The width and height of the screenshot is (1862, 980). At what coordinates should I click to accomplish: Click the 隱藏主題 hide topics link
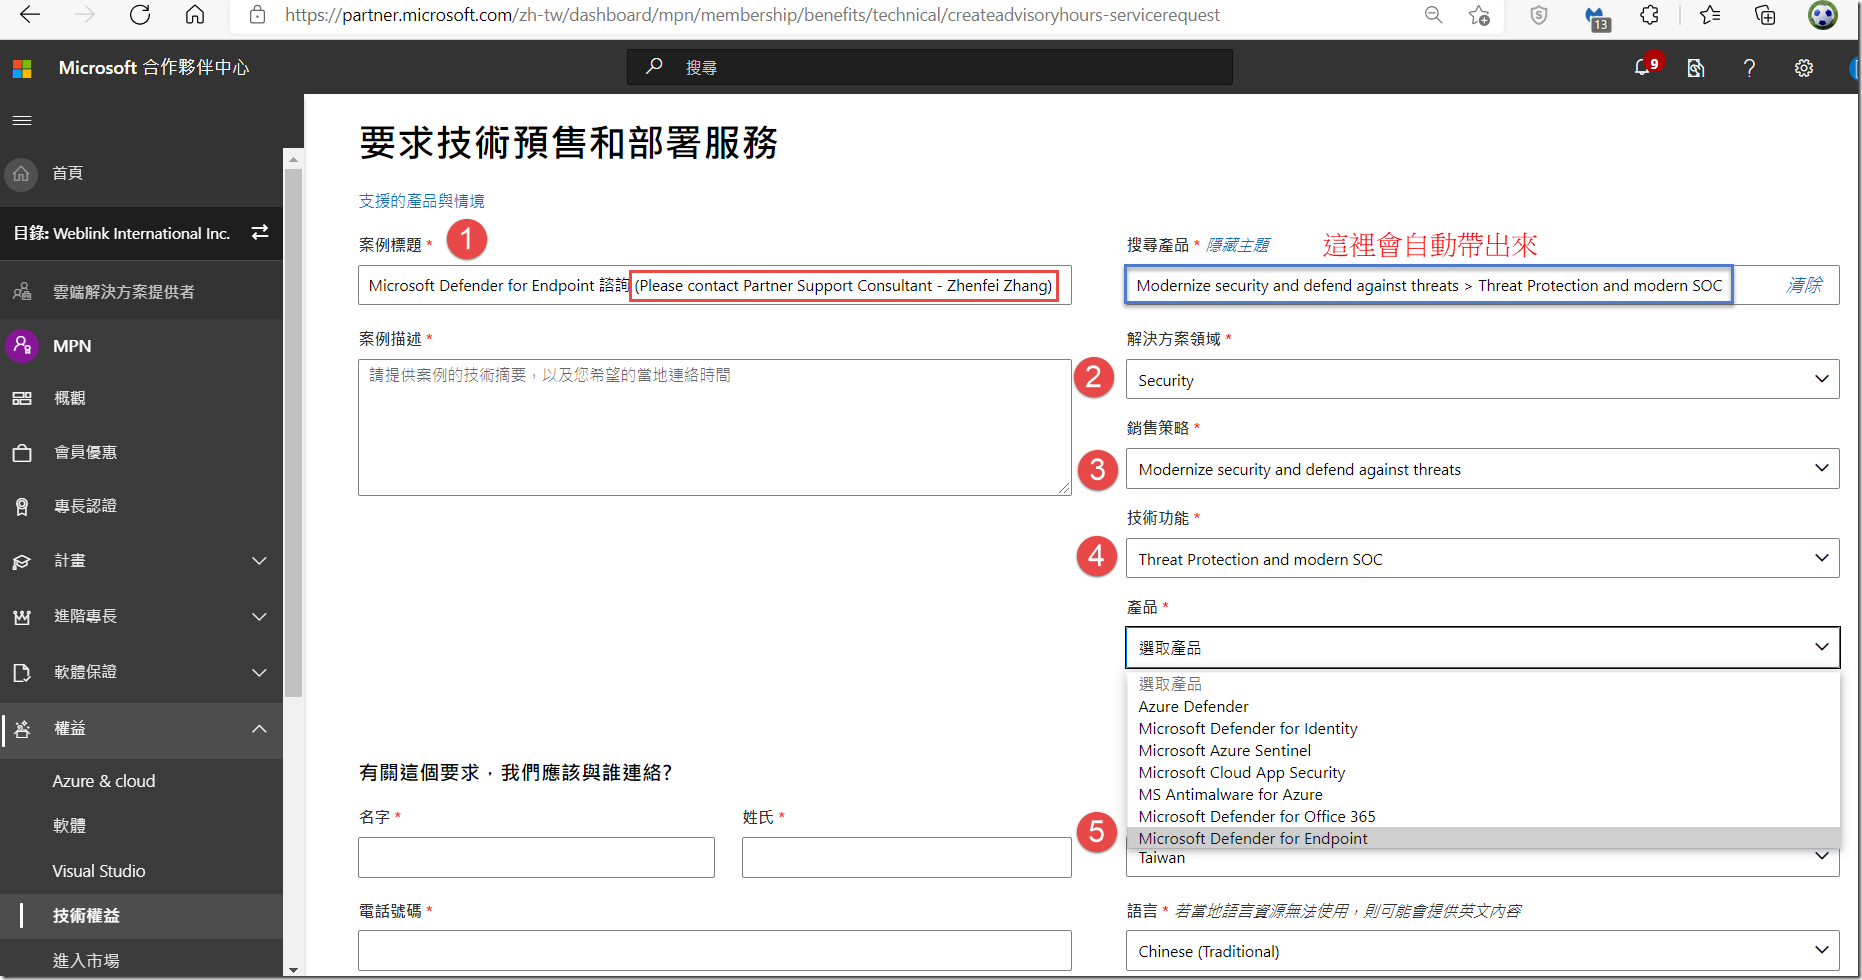click(1237, 245)
